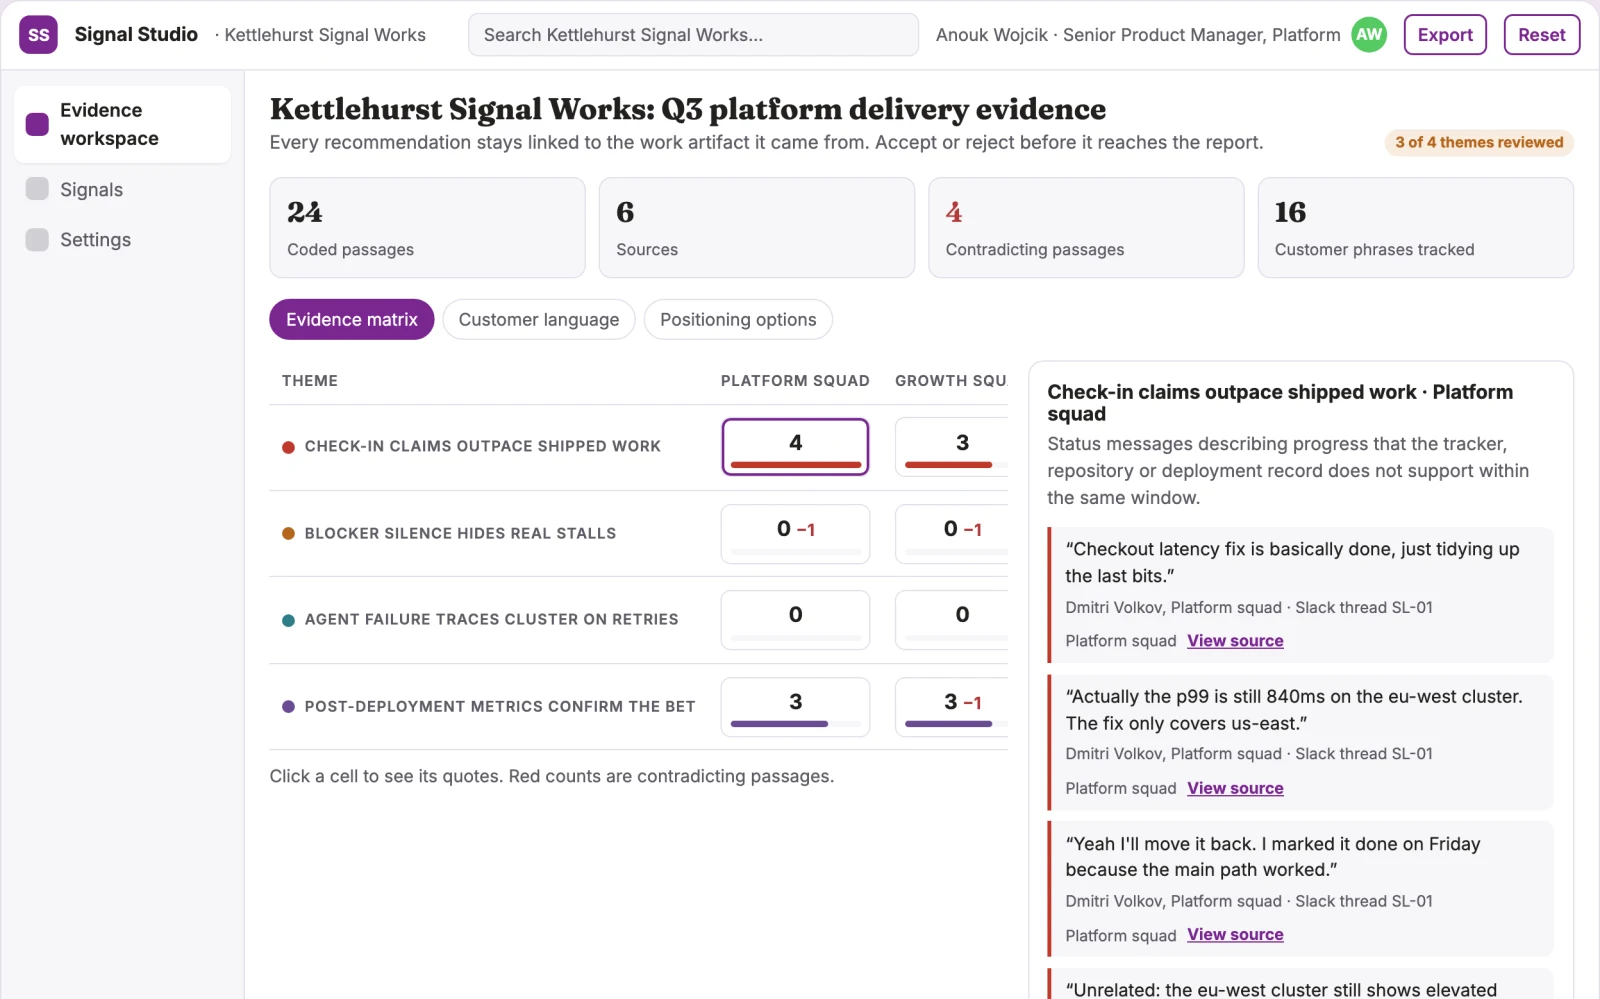Click the 'Agent failure traces cluster on retries' label
Screen dimensions: 1600x999
coord(491,620)
